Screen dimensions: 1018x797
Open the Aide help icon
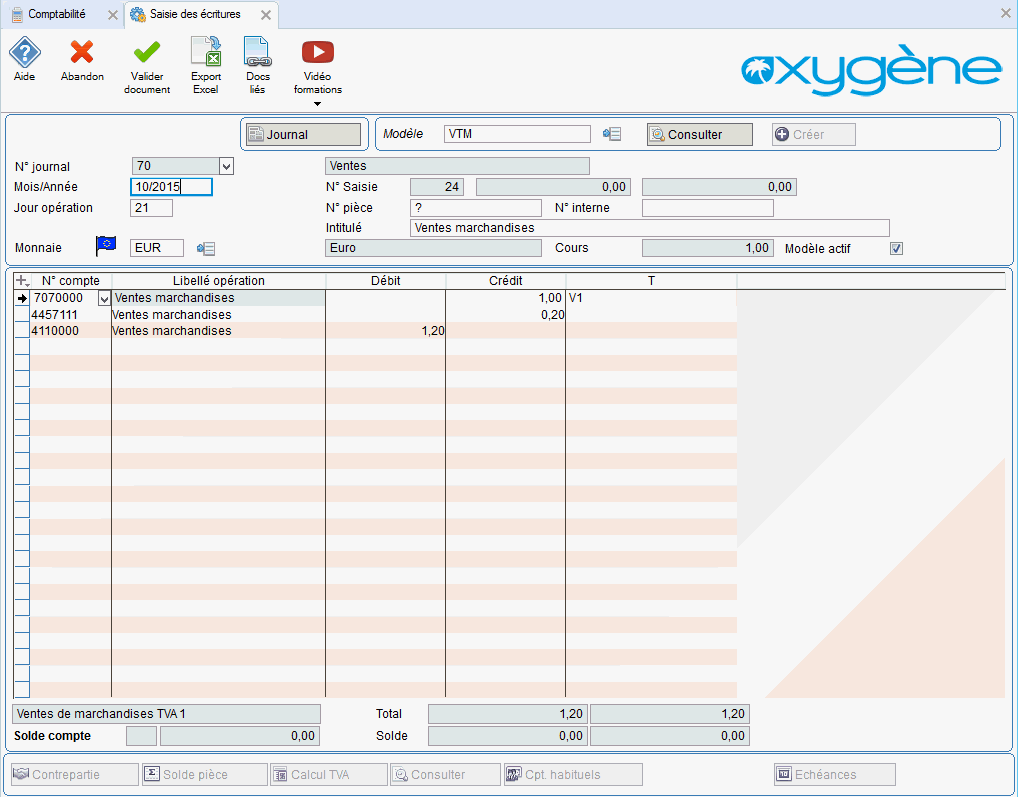click(x=25, y=53)
